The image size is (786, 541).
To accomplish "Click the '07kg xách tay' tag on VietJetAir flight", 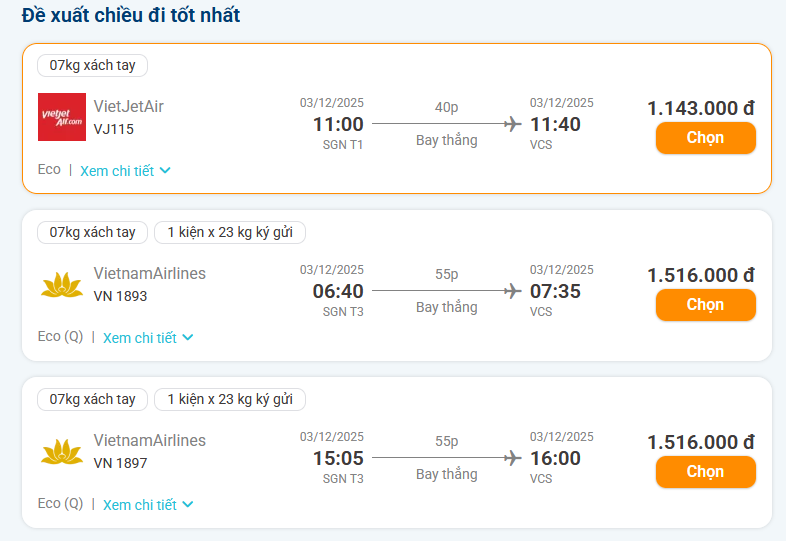I will [93, 66].
